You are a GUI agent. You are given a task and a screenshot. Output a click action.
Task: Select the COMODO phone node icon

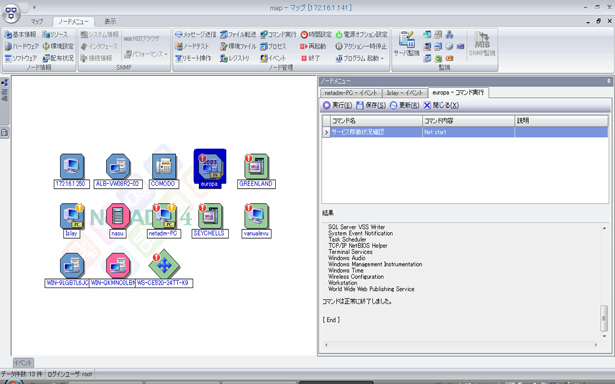click(x=164, y=166)
